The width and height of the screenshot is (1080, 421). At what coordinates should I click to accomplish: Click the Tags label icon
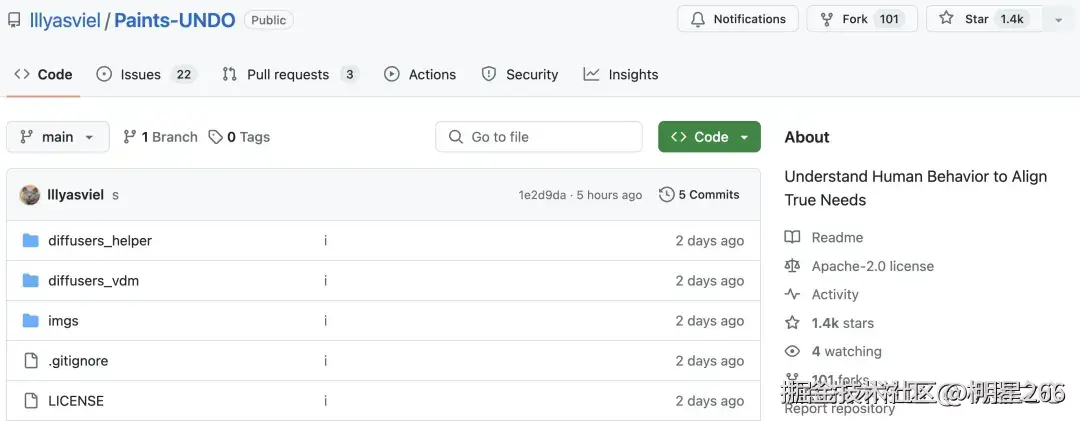pos(215,137)
